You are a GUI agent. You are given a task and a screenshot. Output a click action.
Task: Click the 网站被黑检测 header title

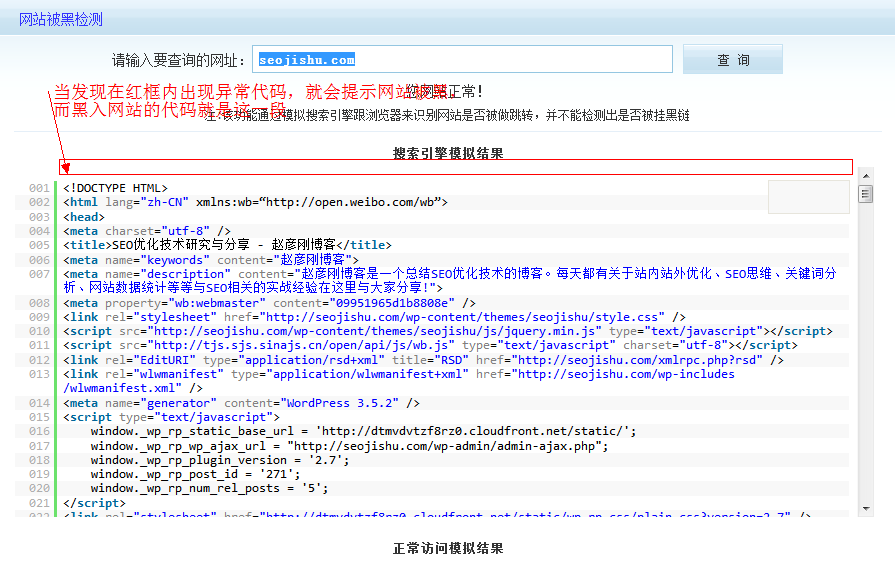(x=60, y=19)
